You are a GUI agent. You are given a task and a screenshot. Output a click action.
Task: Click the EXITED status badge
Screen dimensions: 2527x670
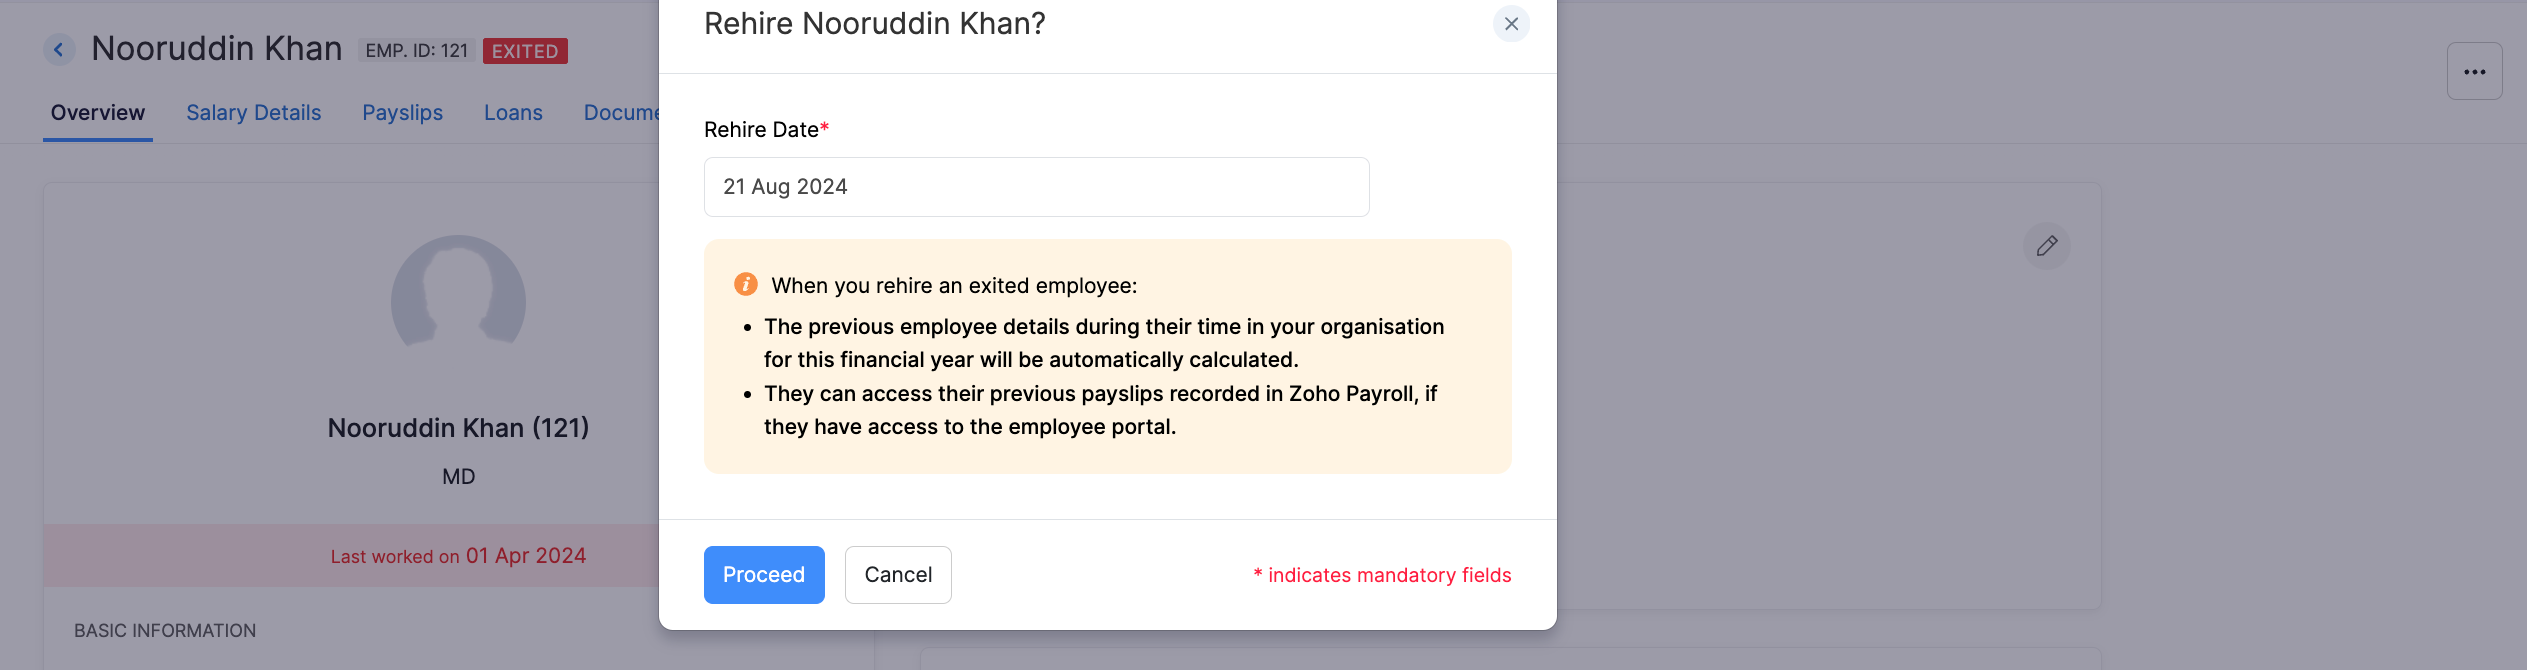[525, 51]
